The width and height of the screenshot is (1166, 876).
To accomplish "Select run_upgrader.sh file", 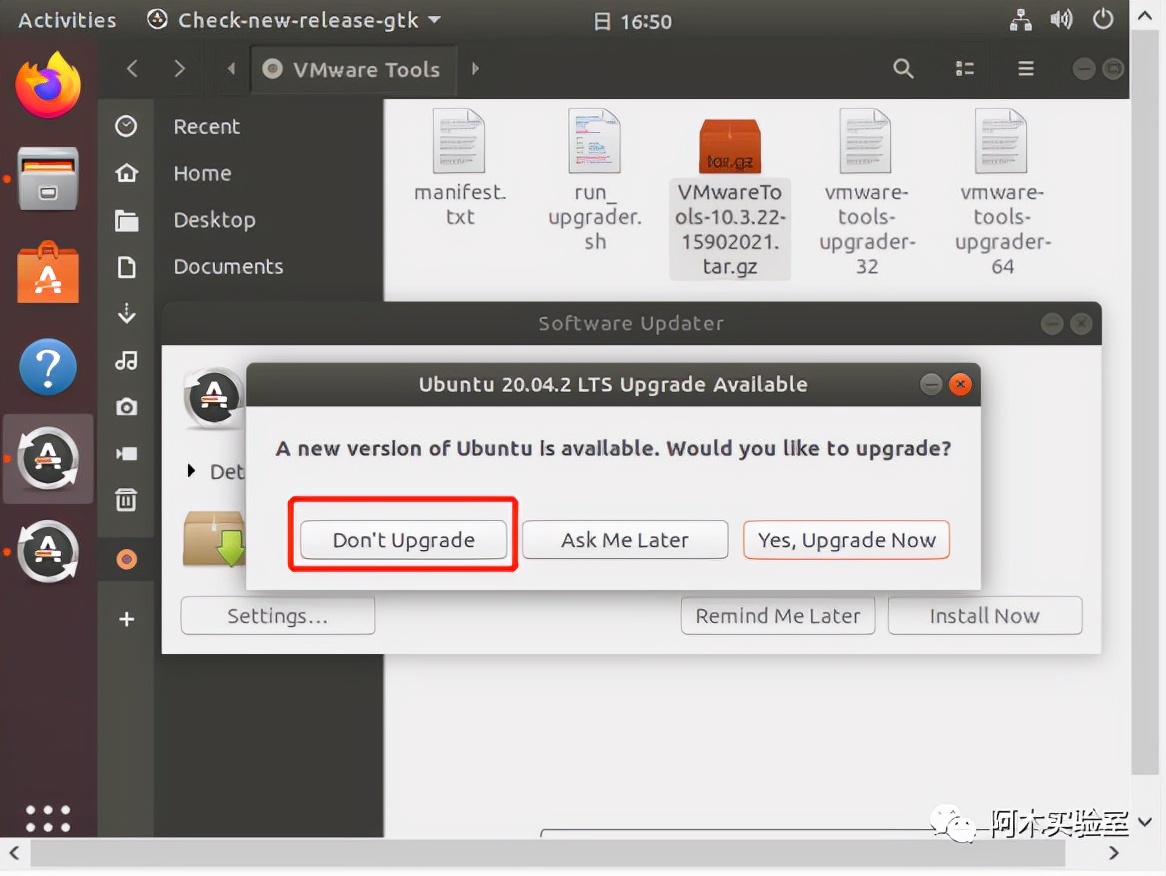I will [595, 181].
